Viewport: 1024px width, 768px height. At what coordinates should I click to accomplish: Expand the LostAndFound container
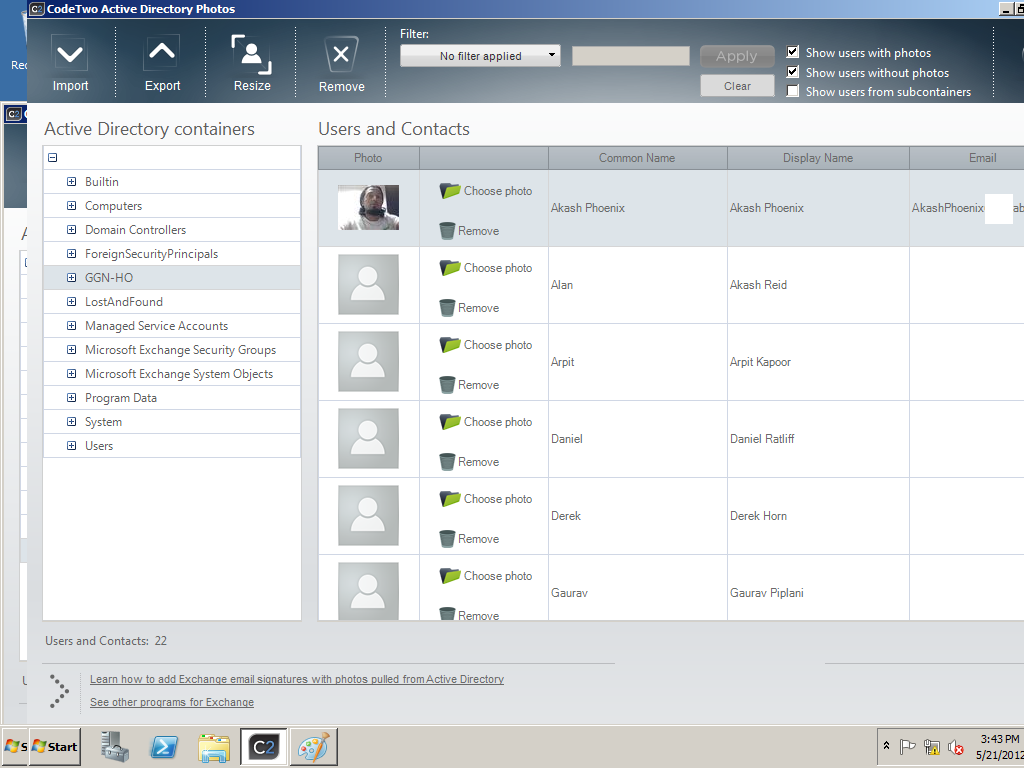pos(71,302)
